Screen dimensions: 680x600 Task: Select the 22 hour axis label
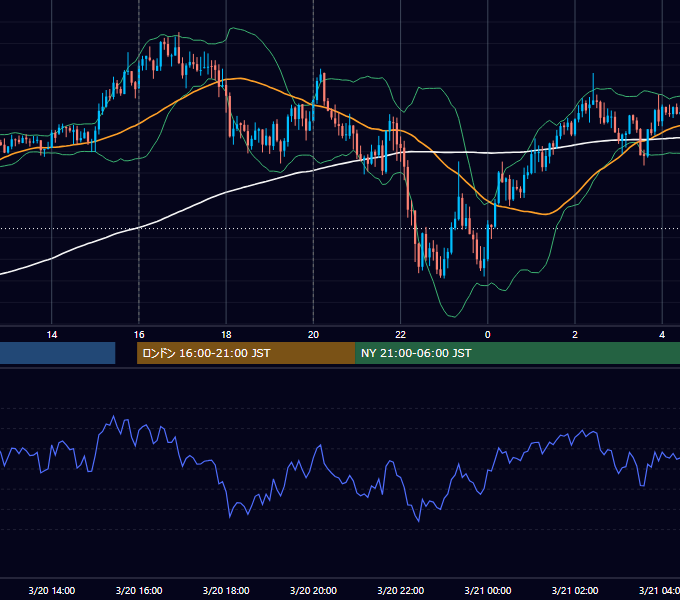(400, 335)
